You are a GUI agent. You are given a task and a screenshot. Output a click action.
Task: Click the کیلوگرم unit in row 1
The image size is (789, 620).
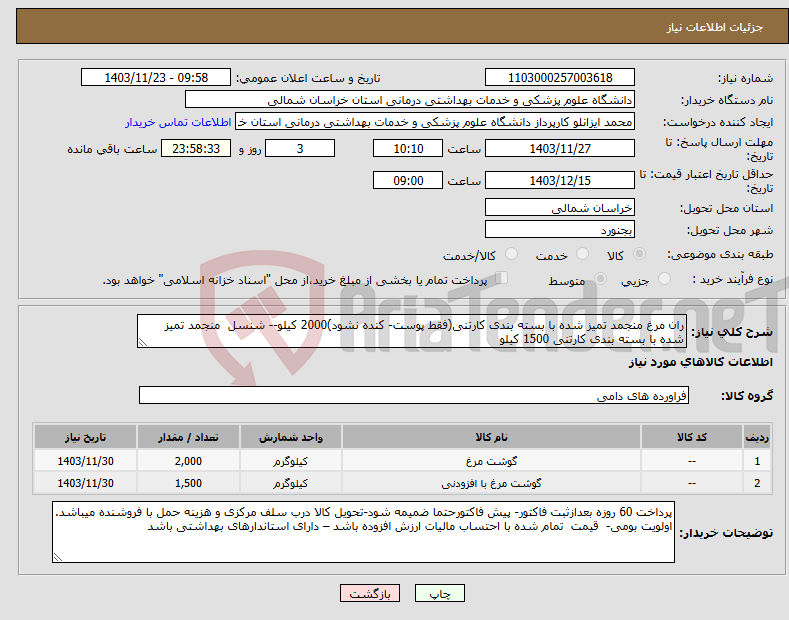click(291, 460)
